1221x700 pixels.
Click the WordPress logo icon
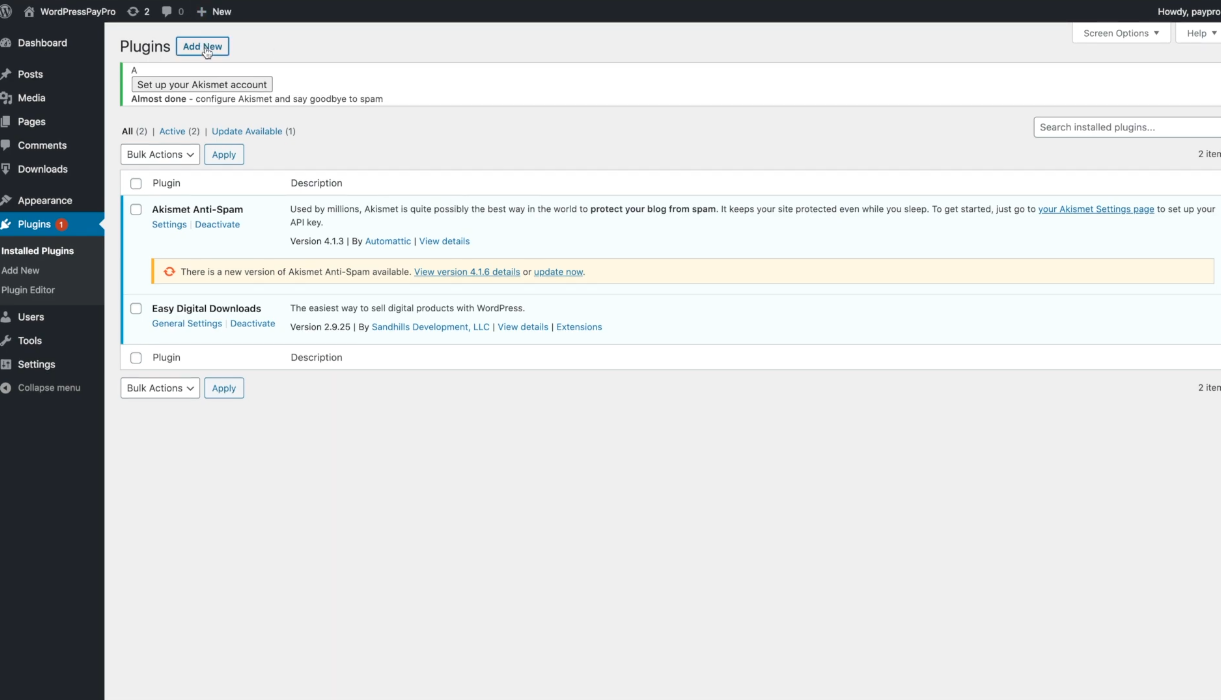coord(6,11)
